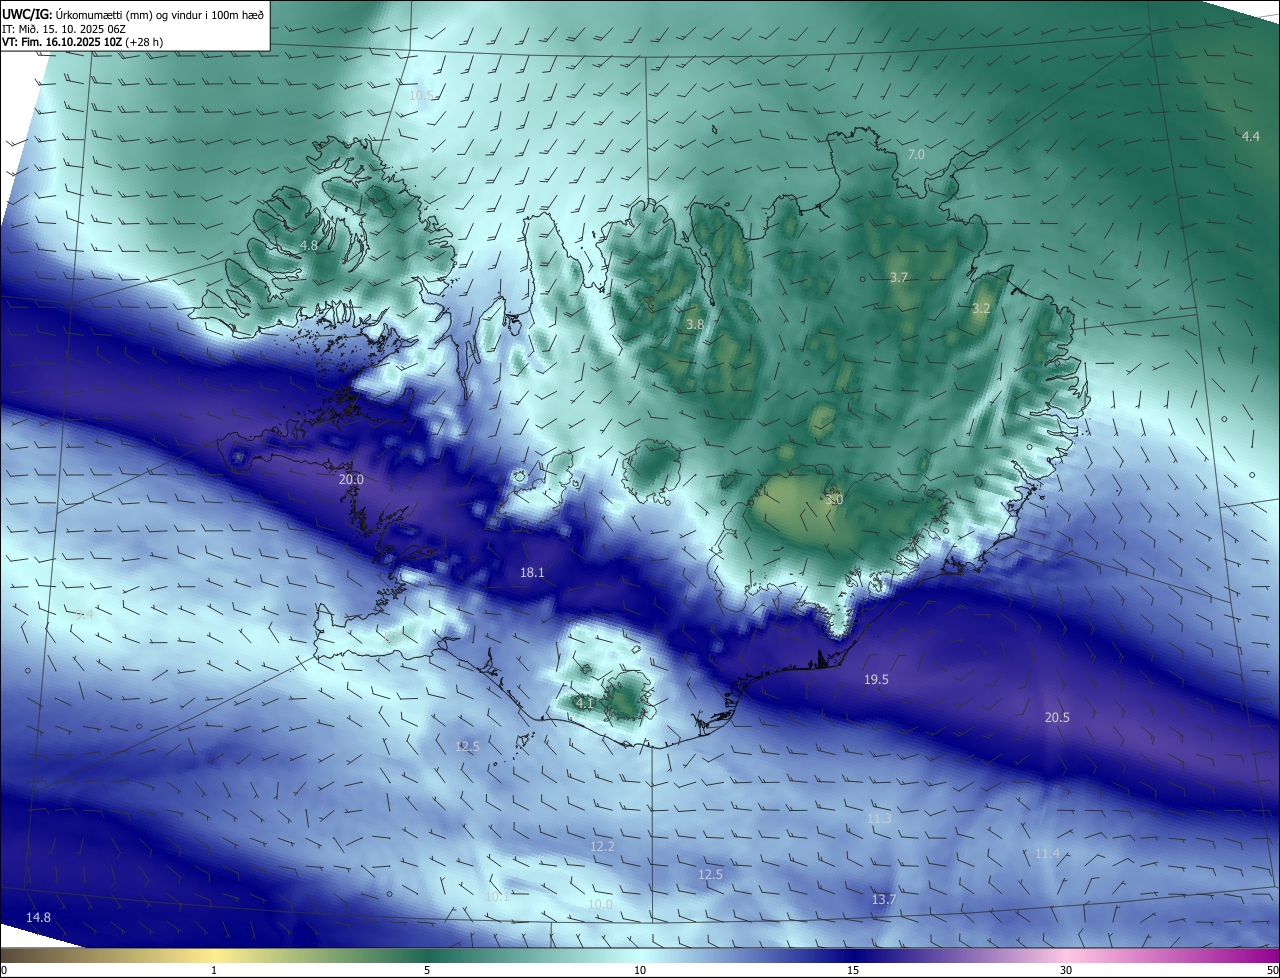This screenshot has width=1280, height=978.
Task: Click the colour scale tick label 1
Action: point(214,970)
